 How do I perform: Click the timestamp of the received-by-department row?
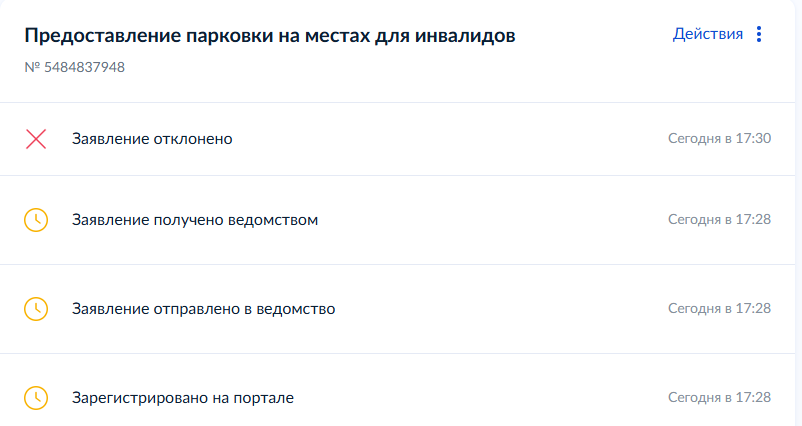pos(719,219)
